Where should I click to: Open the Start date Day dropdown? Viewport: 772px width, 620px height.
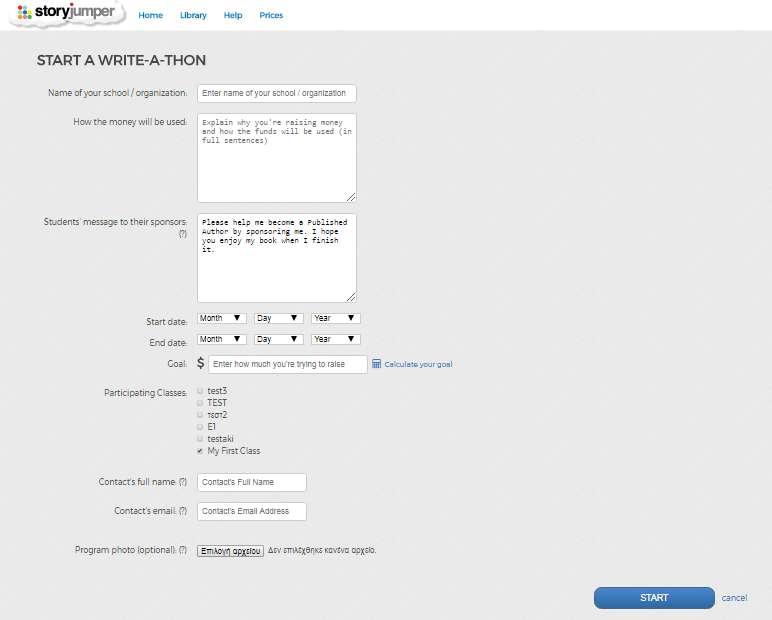[x=279, y=318]
